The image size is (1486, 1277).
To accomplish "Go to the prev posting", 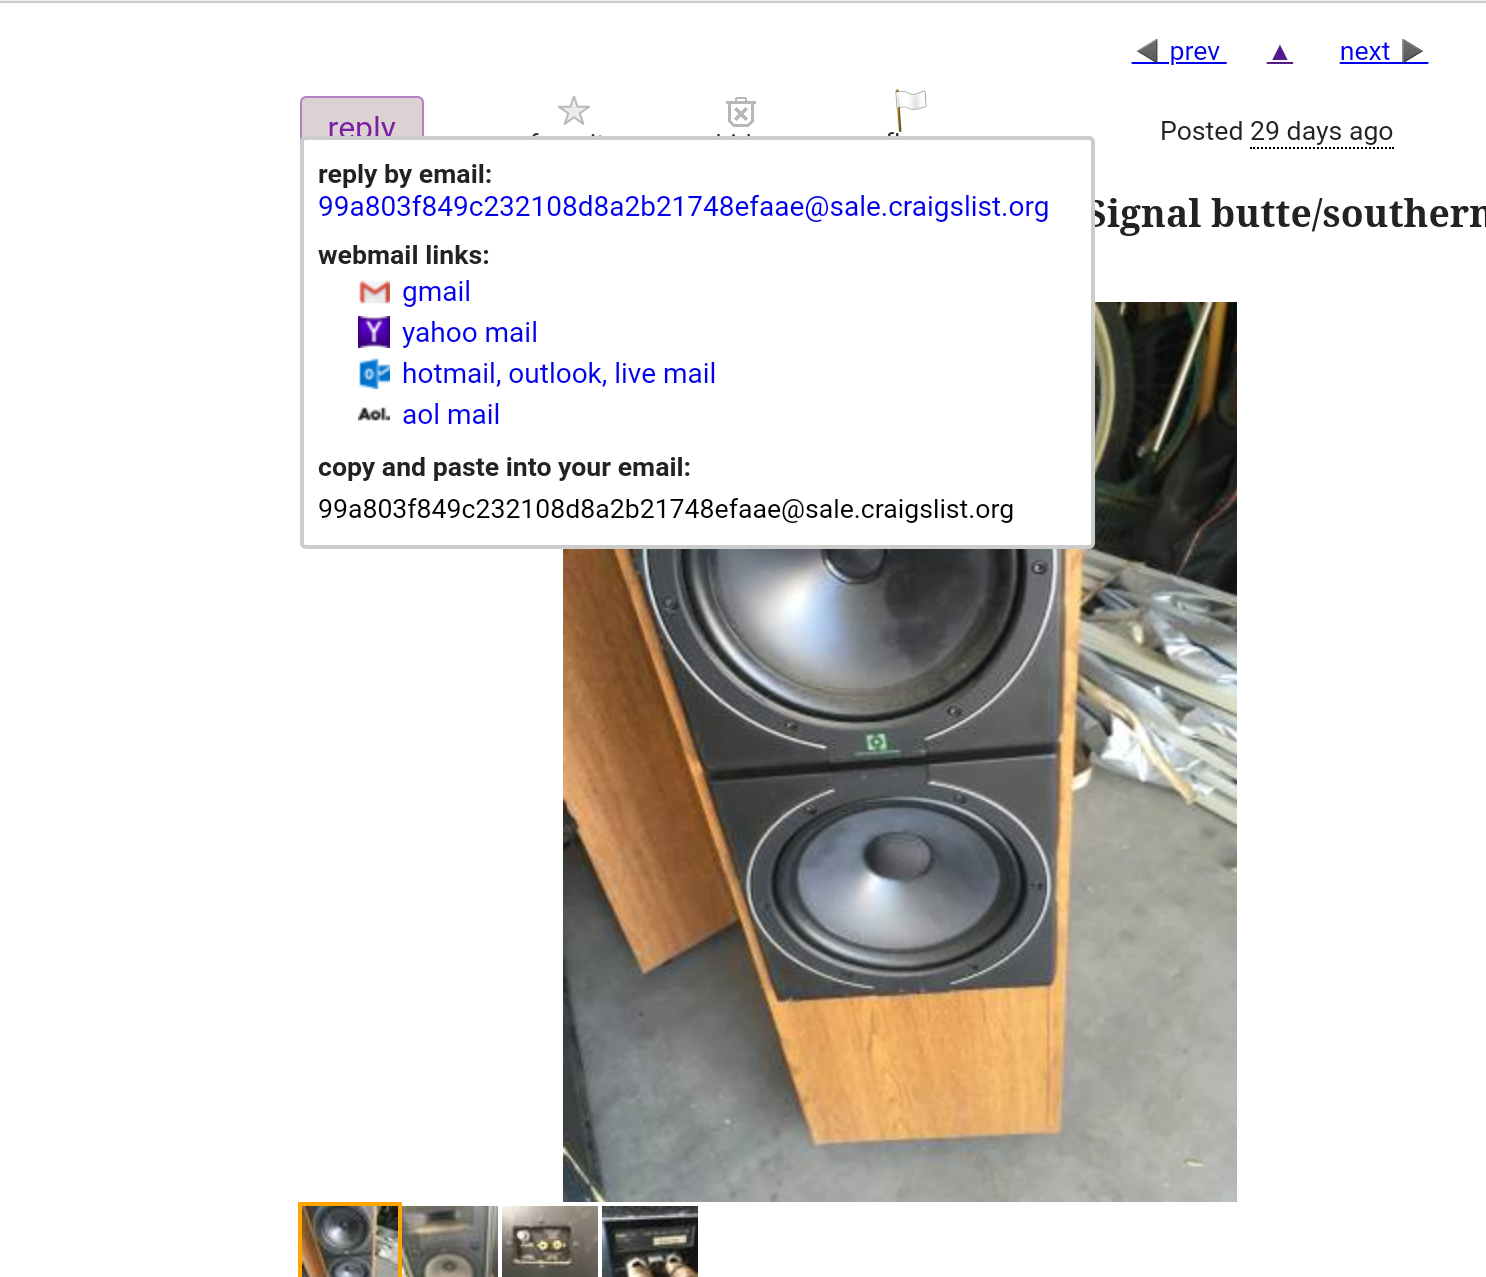I will [x=1180, y=52].
